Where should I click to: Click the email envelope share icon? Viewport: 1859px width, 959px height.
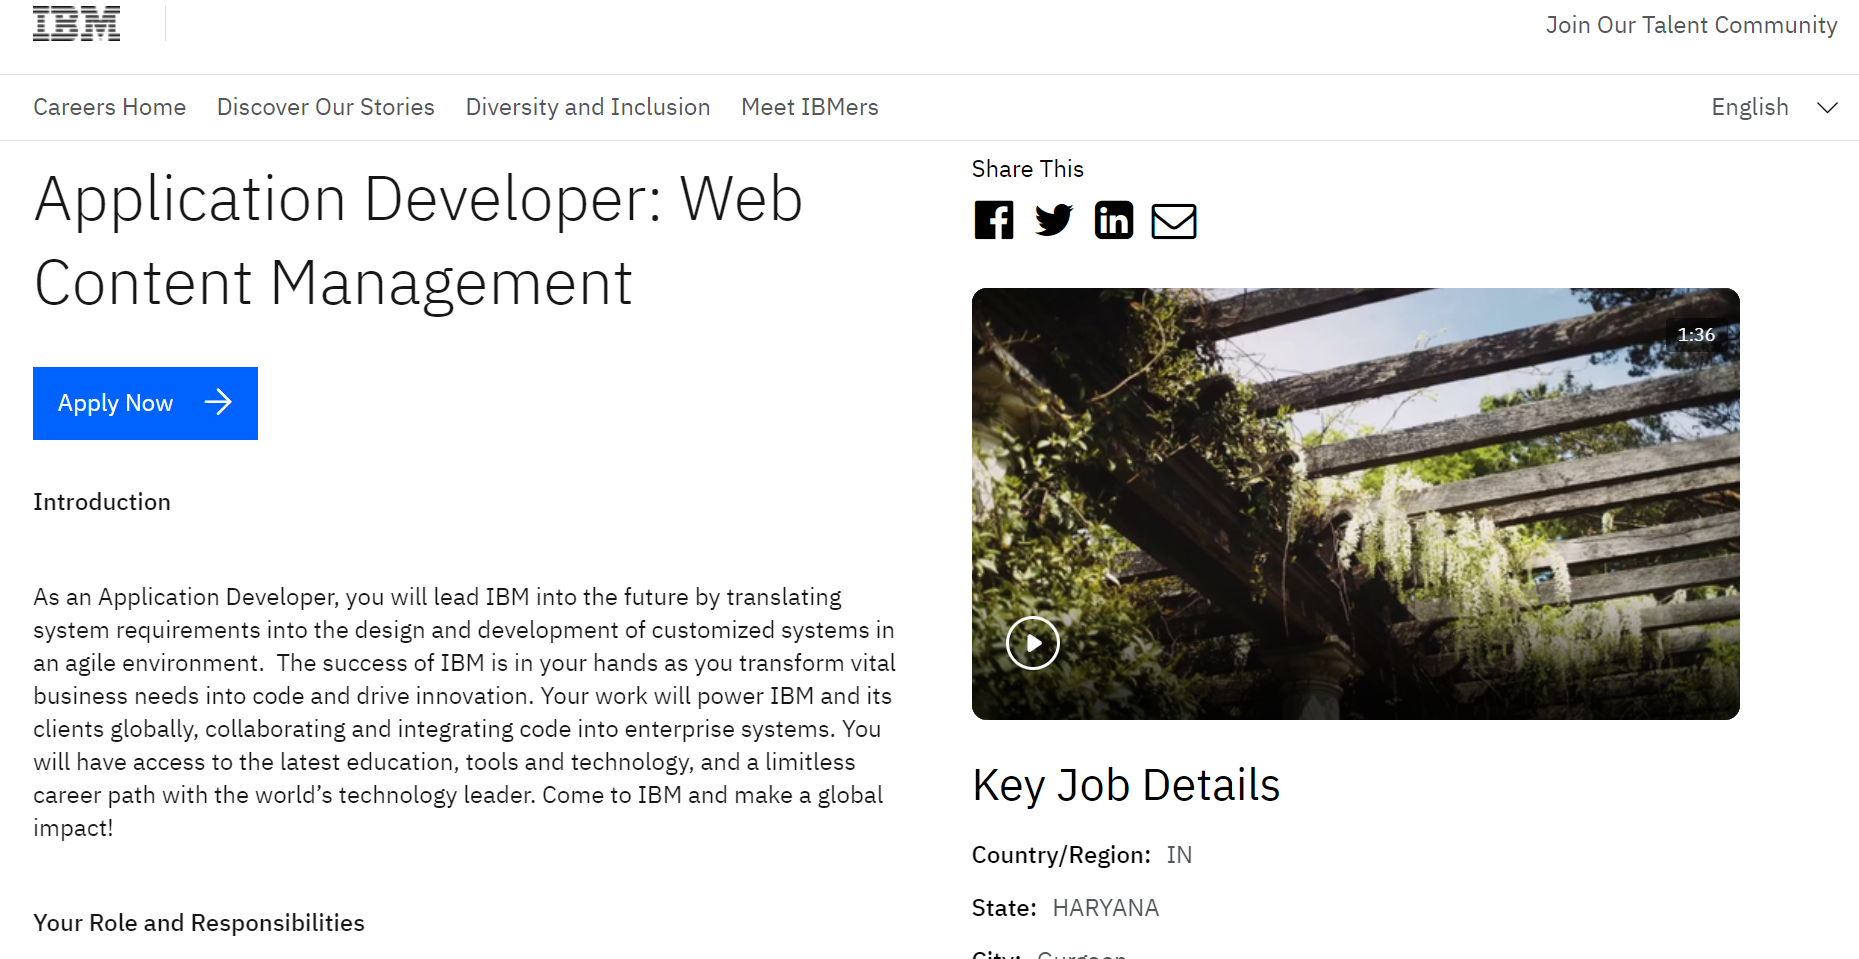(x=1173, y=221)
